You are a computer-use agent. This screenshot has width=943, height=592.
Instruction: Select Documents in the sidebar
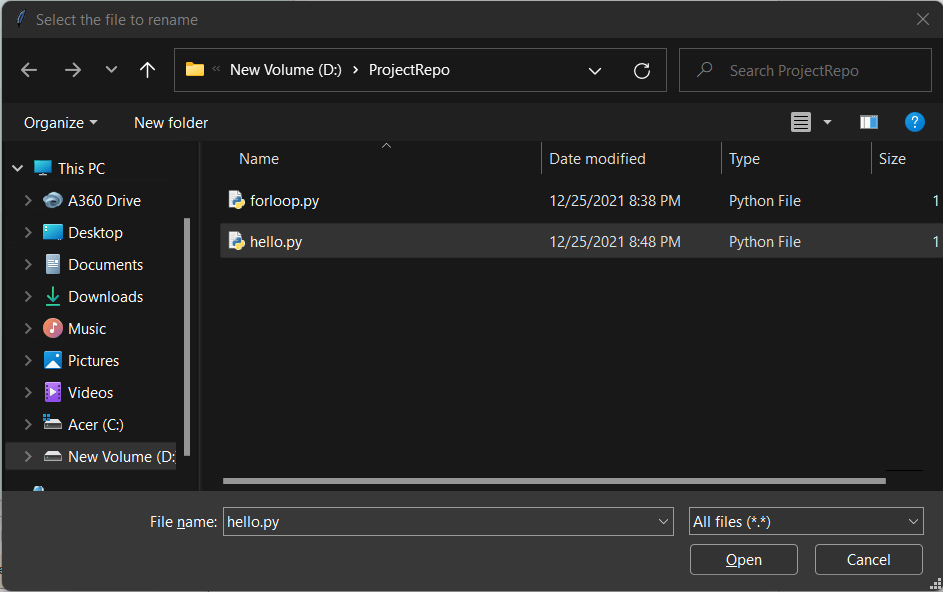(104, 264)
